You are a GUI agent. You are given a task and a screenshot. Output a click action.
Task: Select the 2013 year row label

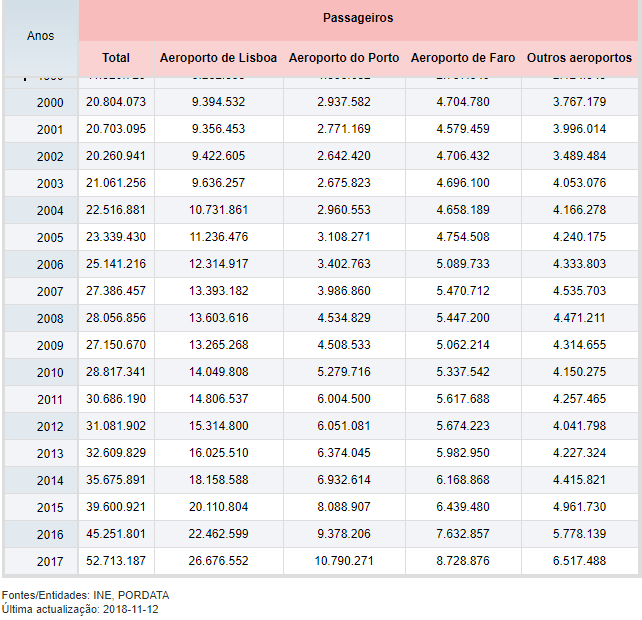click(49, 454)
